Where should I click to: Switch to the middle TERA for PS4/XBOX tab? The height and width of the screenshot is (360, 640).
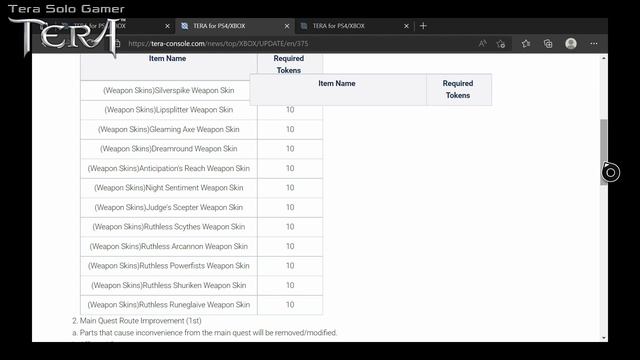(235, 26)
